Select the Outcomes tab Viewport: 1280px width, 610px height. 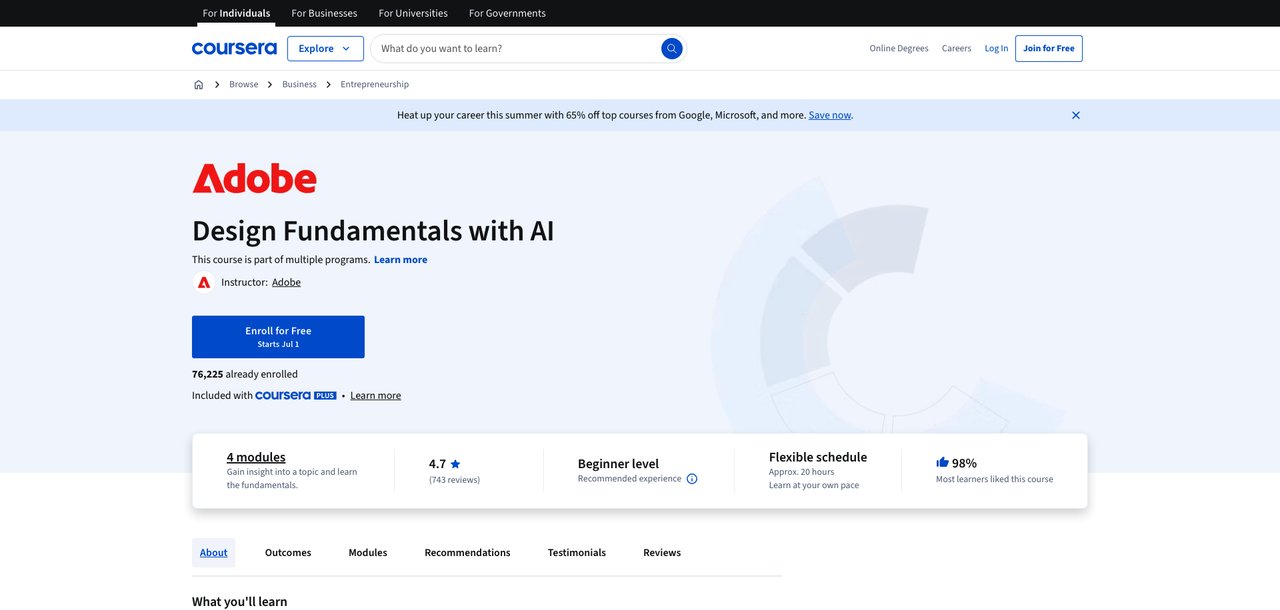288,553
